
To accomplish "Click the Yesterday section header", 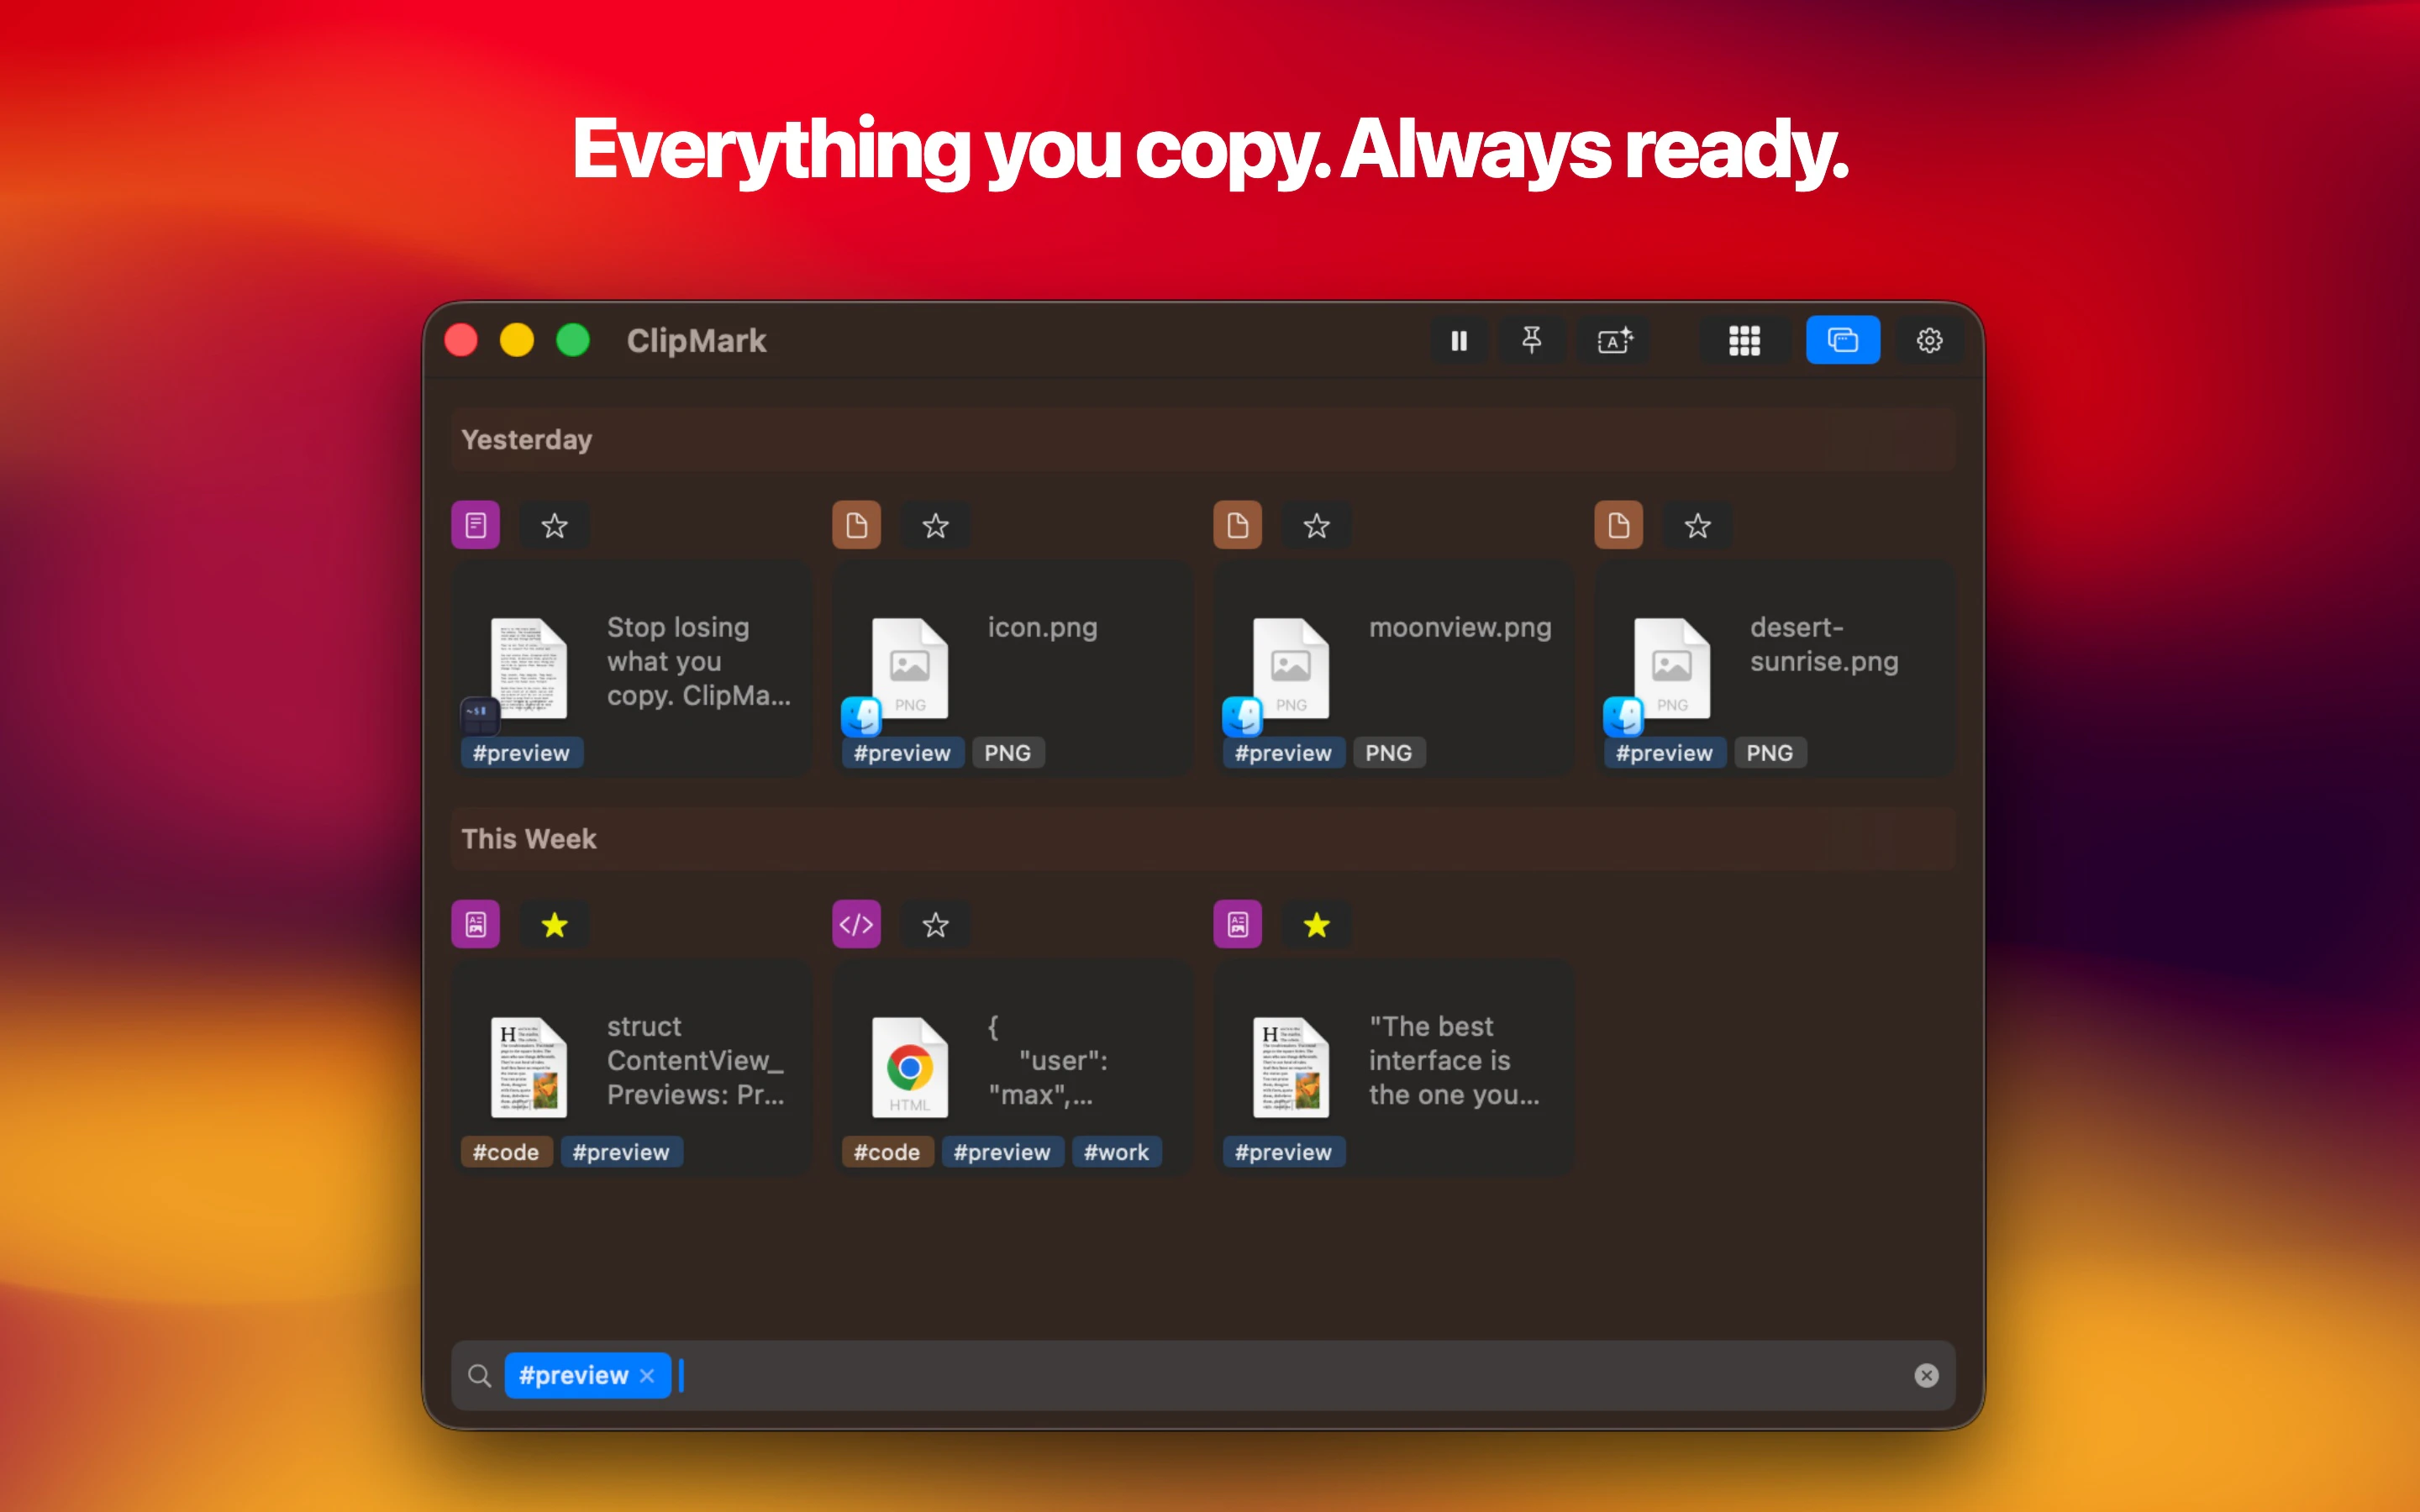I will (x=527, y=440).
